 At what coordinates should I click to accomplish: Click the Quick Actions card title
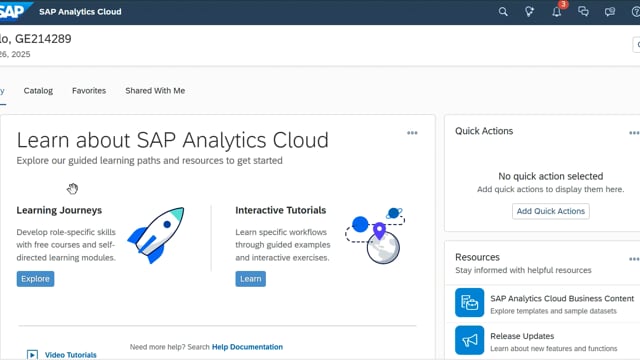click(484, 131)
